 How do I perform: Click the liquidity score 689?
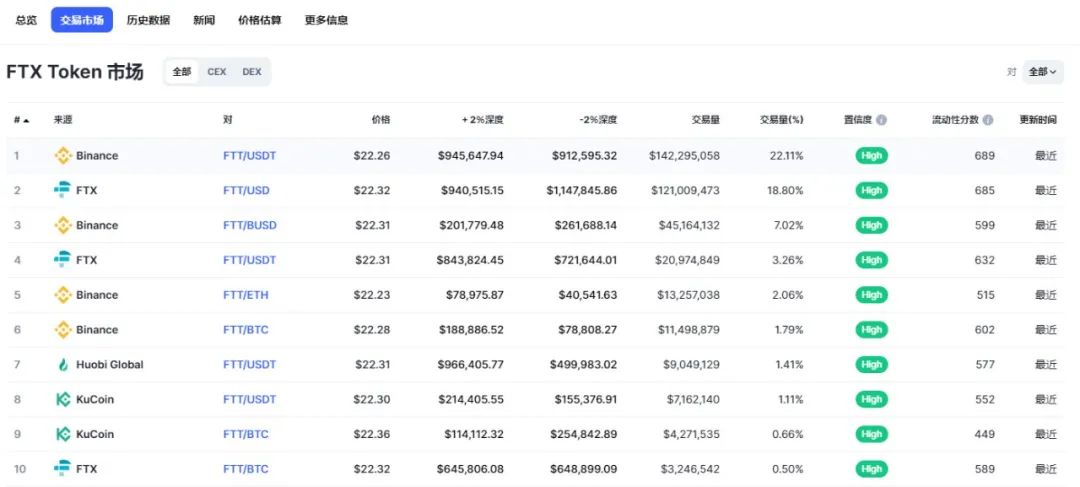[x=985, y=156]
